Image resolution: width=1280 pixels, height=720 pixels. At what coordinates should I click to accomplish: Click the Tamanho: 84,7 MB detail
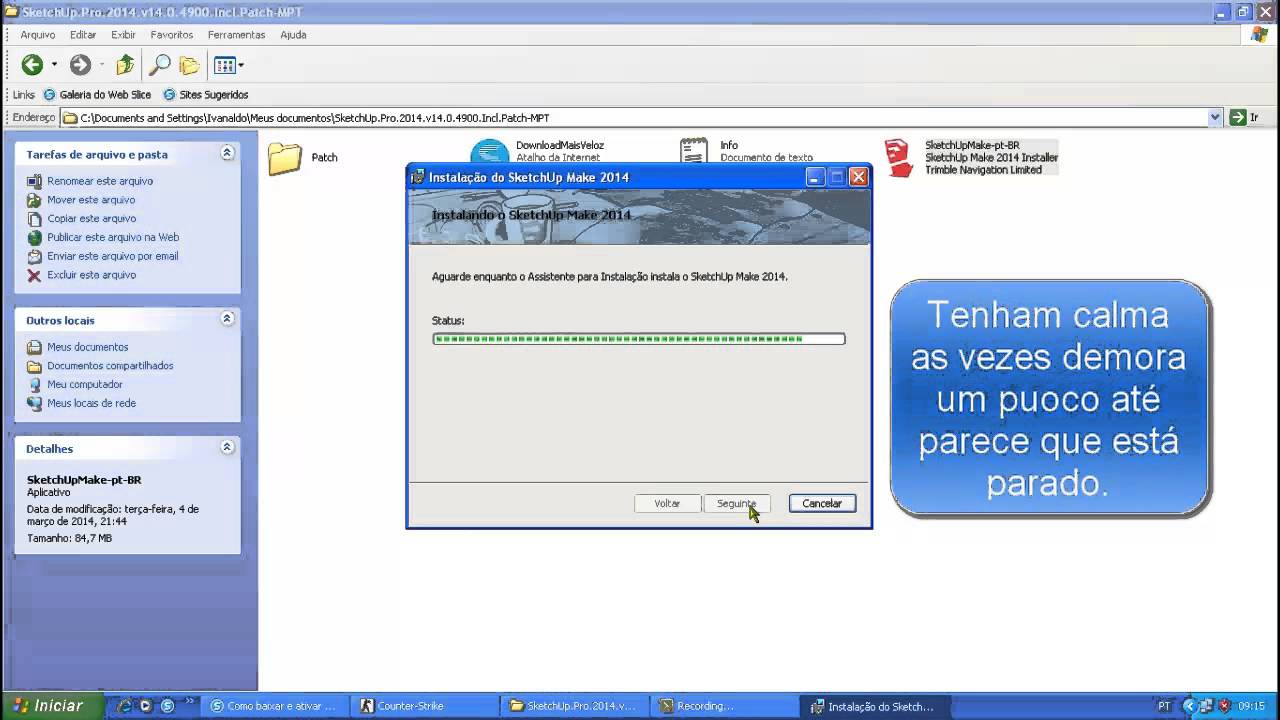69,538
